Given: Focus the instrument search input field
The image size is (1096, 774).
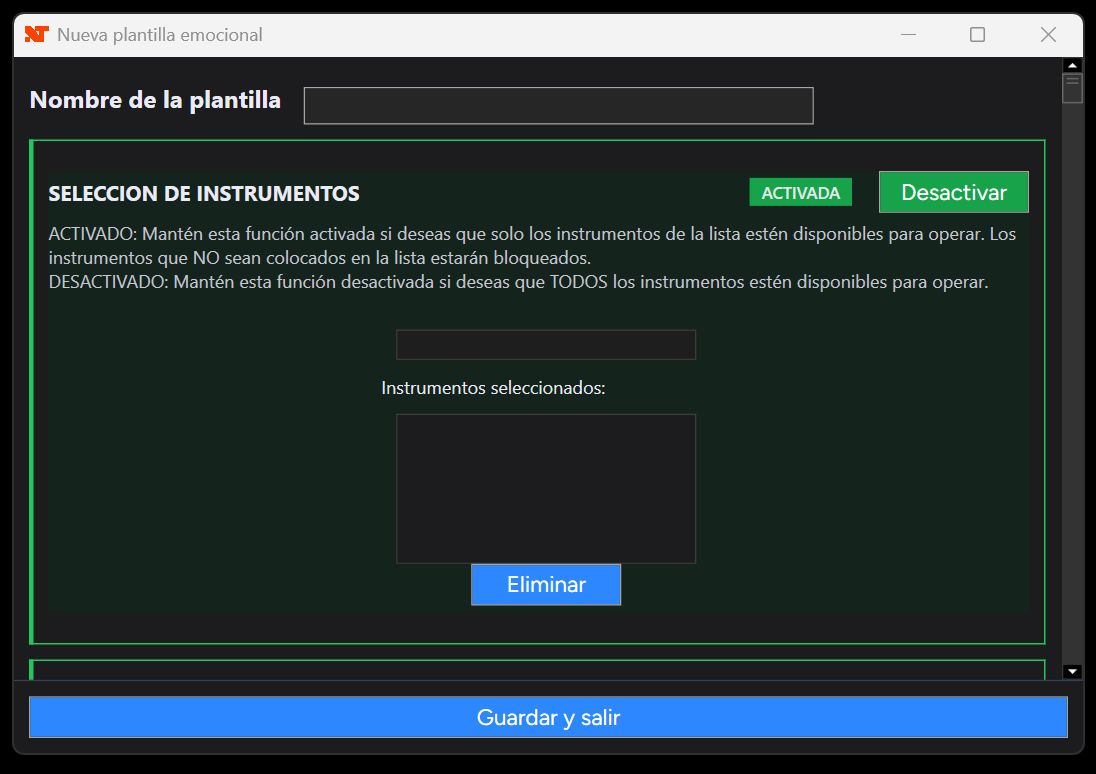Looking at the screenshot, I should pyautogui.click(x=546, y=345).
